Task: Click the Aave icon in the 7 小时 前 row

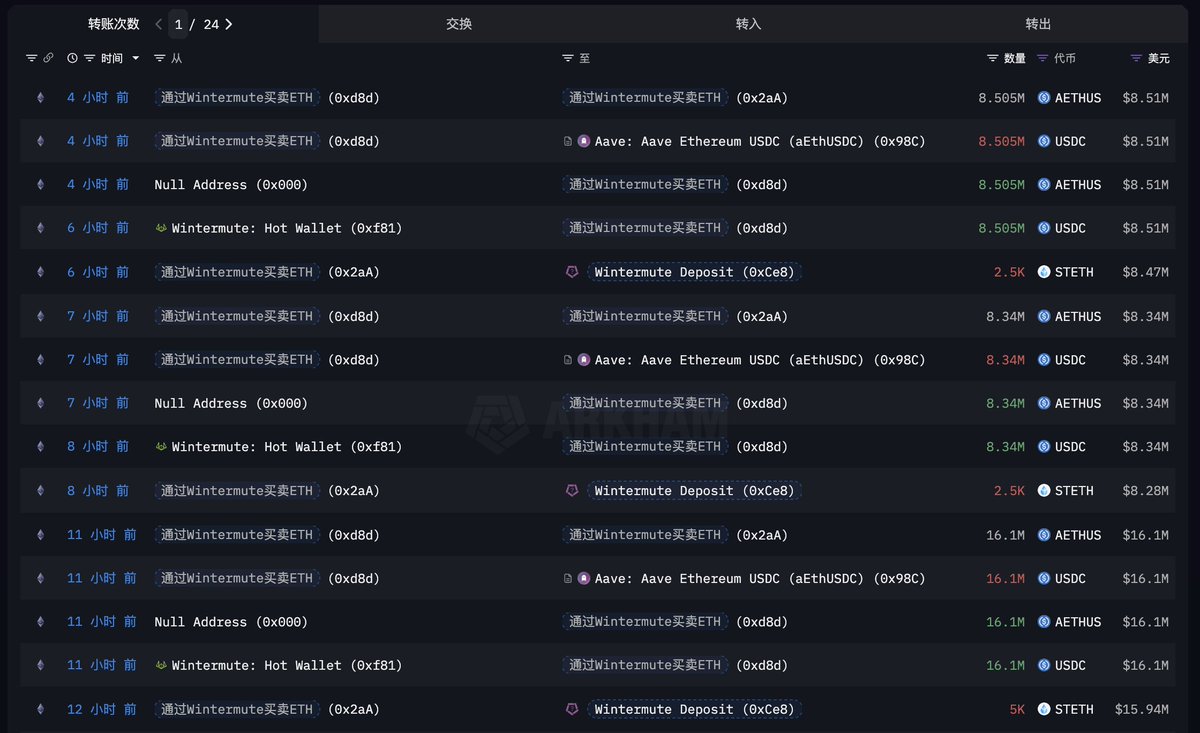Action: tap(584, 360)
